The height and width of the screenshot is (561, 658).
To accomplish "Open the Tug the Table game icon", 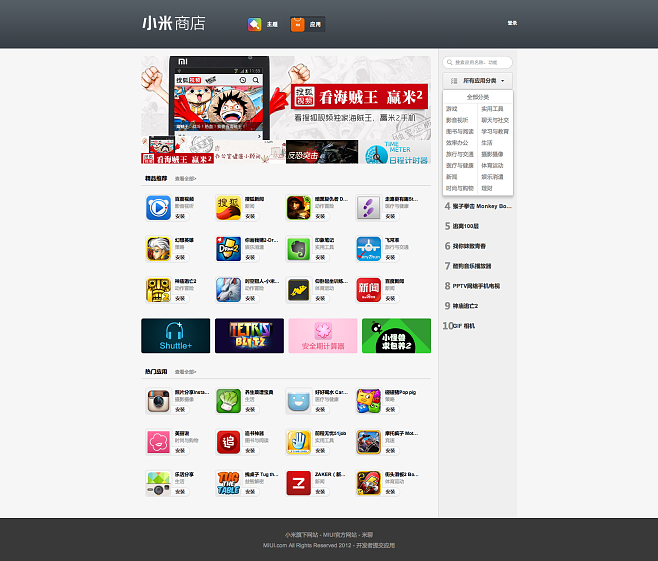I will tap(228, 483).
